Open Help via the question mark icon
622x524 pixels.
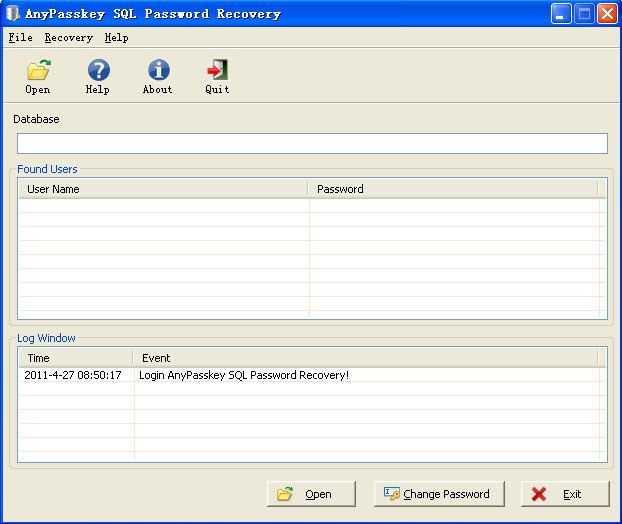[x=98, y=70]
